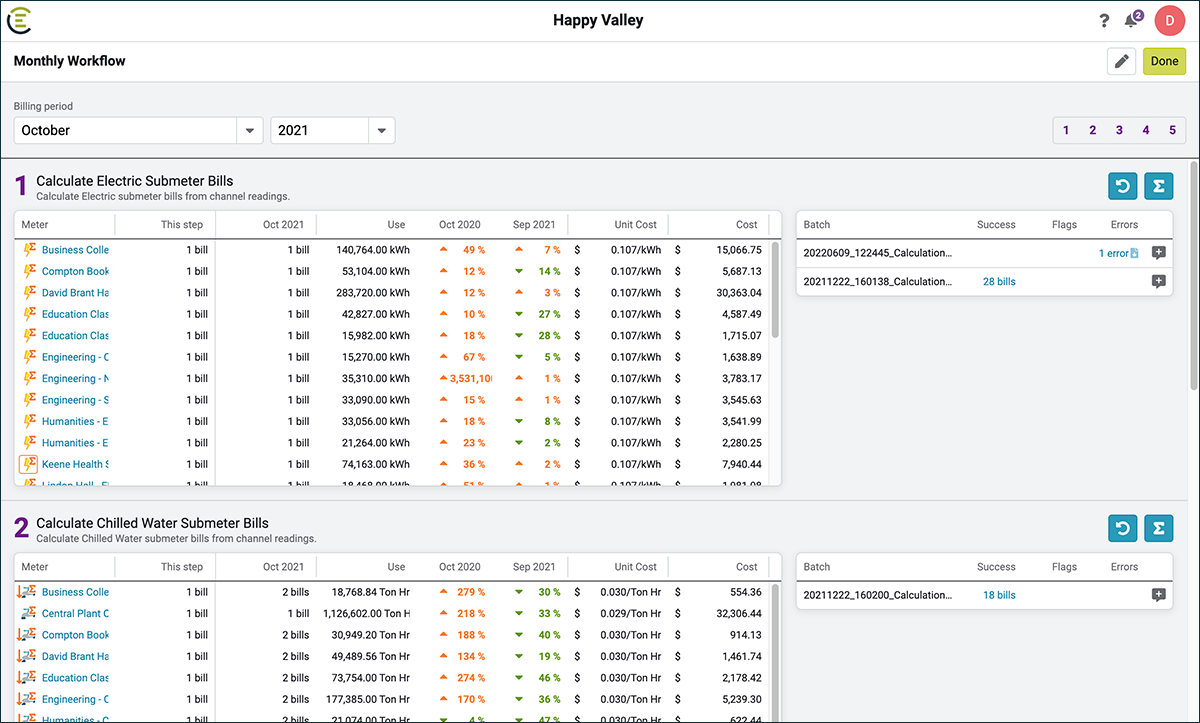Click the main page vertical scrollbar
This screenshot has height=723, width=1200.
click(1193, 275)
